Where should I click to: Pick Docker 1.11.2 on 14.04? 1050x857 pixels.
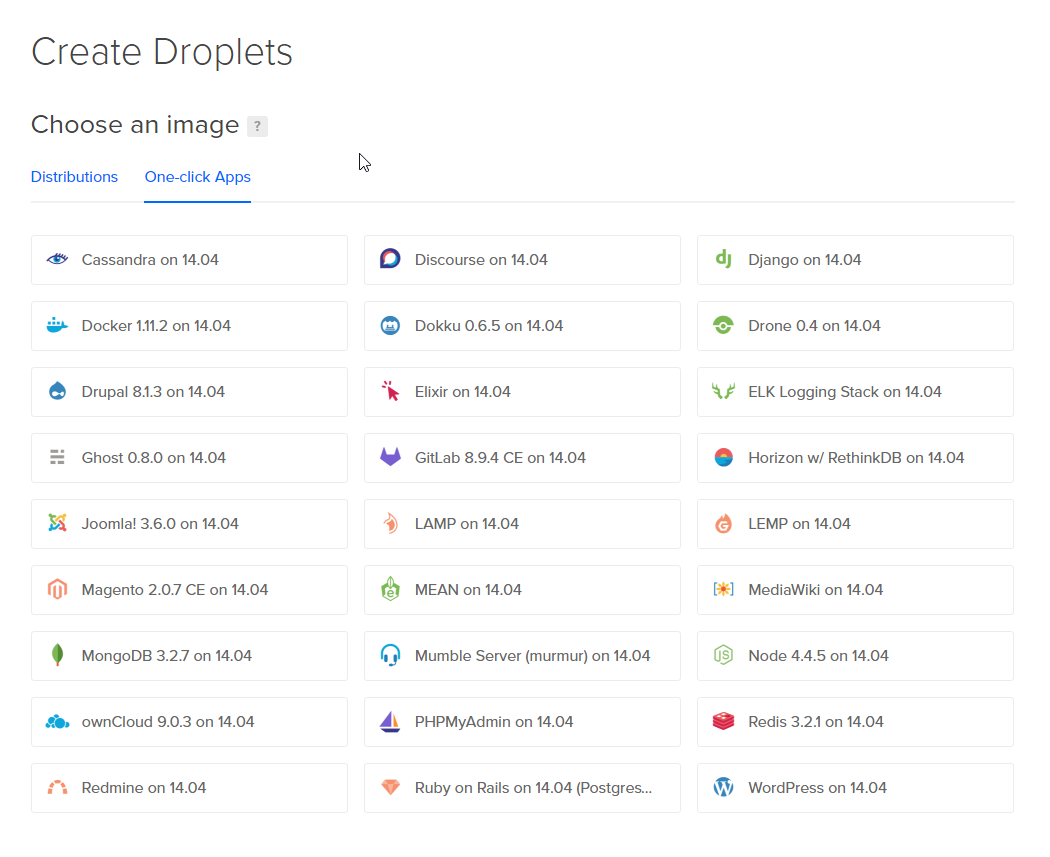click(x=190, y=326)
